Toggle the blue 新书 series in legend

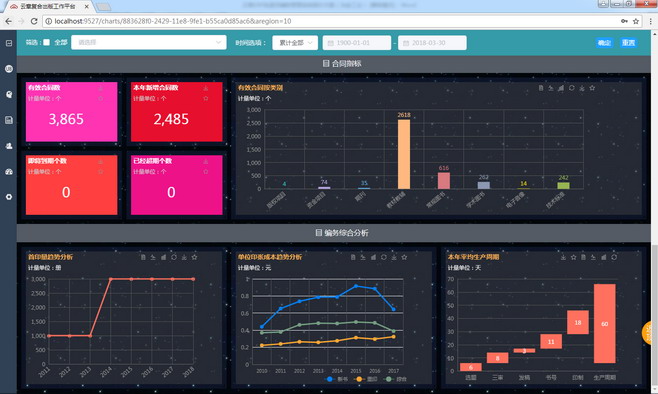tap(337, 379)
